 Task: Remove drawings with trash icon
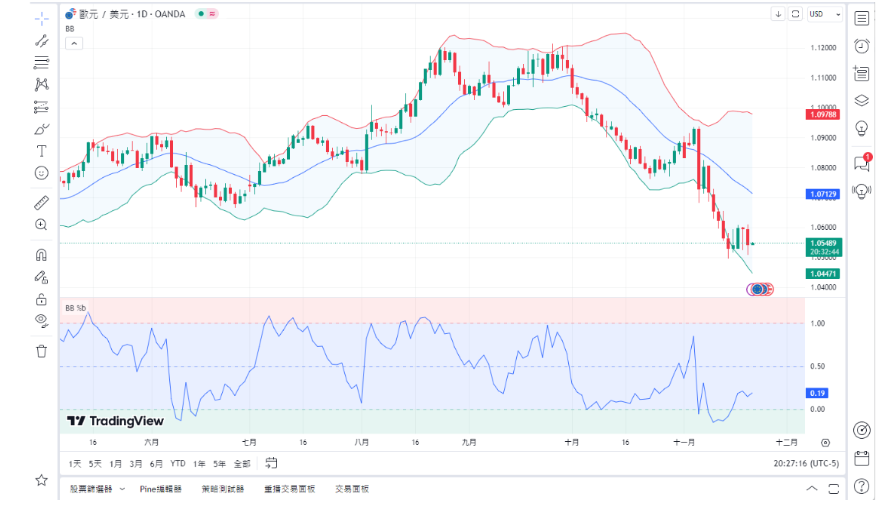click(x=42, y=352)
